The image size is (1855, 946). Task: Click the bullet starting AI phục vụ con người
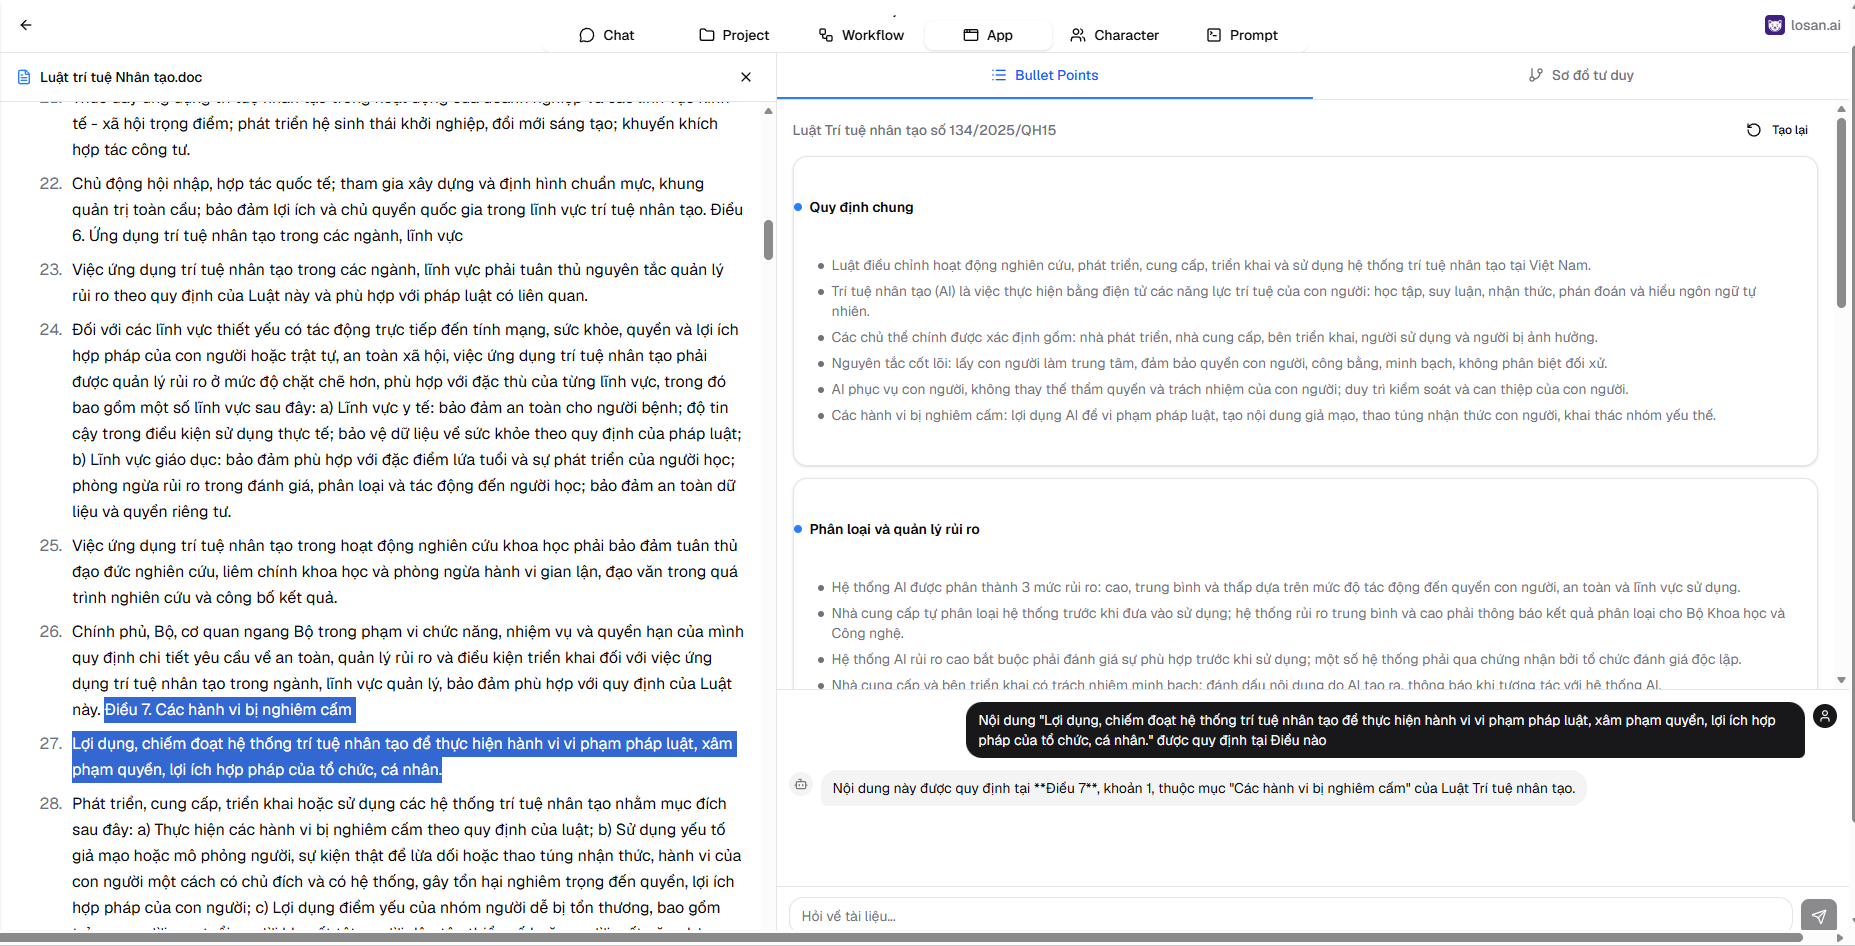pos(1230,389)
